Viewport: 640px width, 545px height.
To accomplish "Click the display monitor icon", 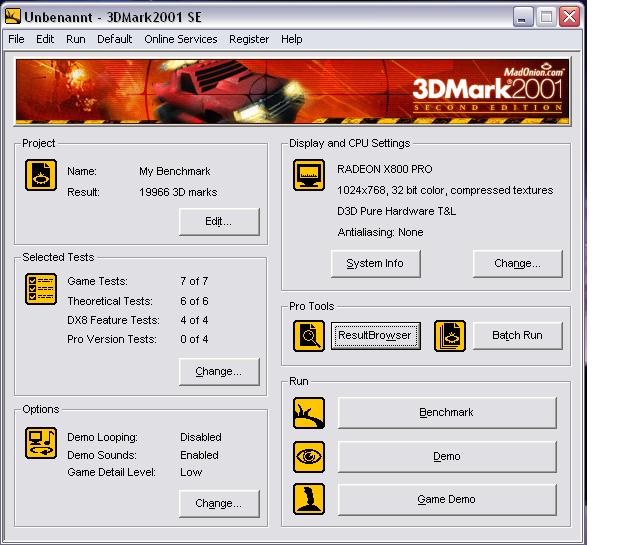I will [x=309, y=175].
